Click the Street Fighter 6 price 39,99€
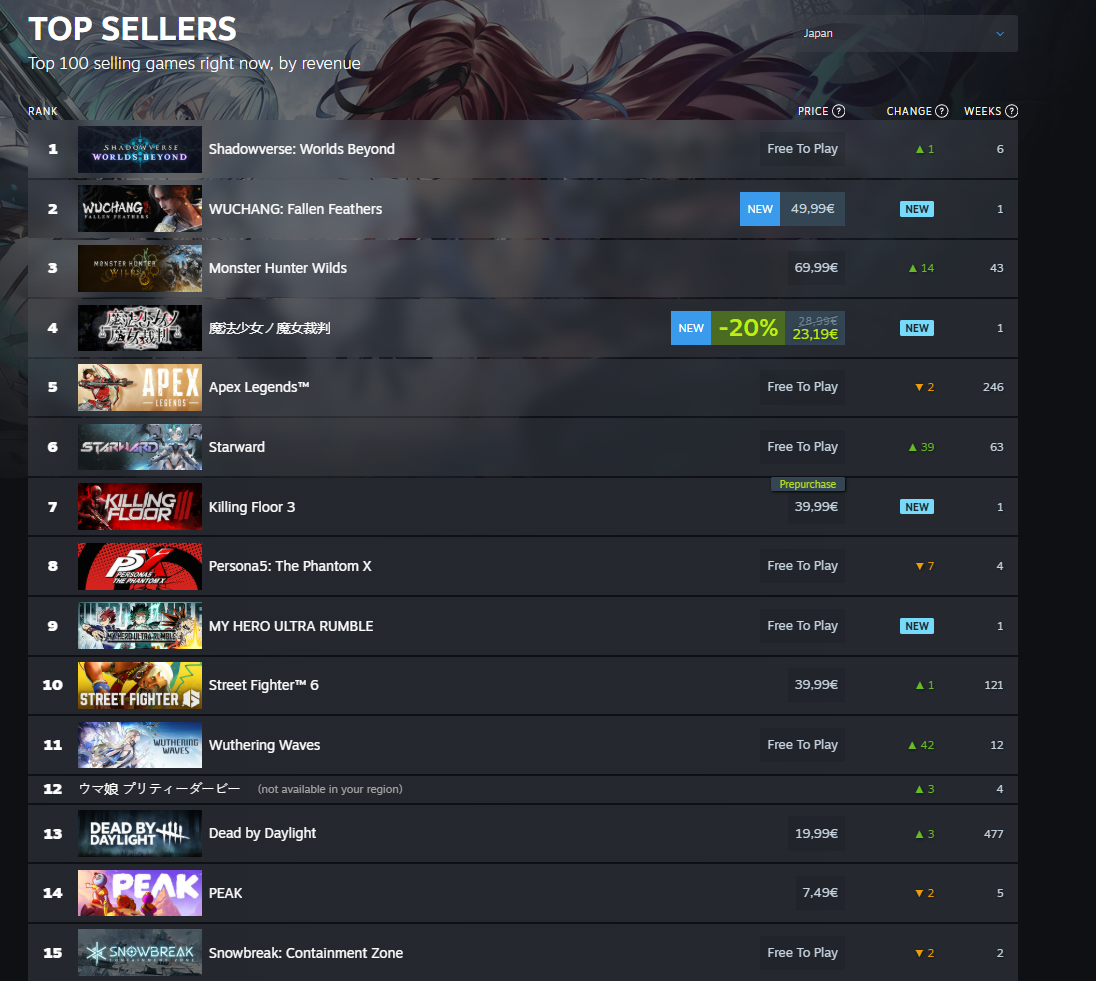Image resolution: width=1096 pixels, height=981 pixels. click(816, 685)
